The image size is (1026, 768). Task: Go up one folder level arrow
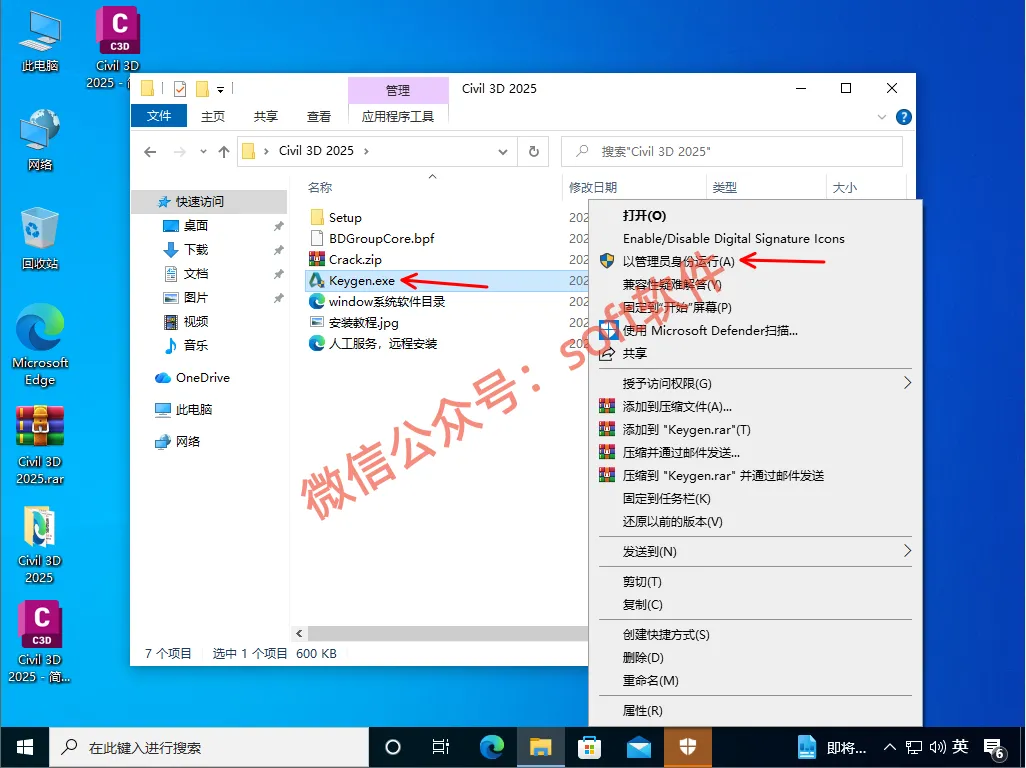coord(224,152)
